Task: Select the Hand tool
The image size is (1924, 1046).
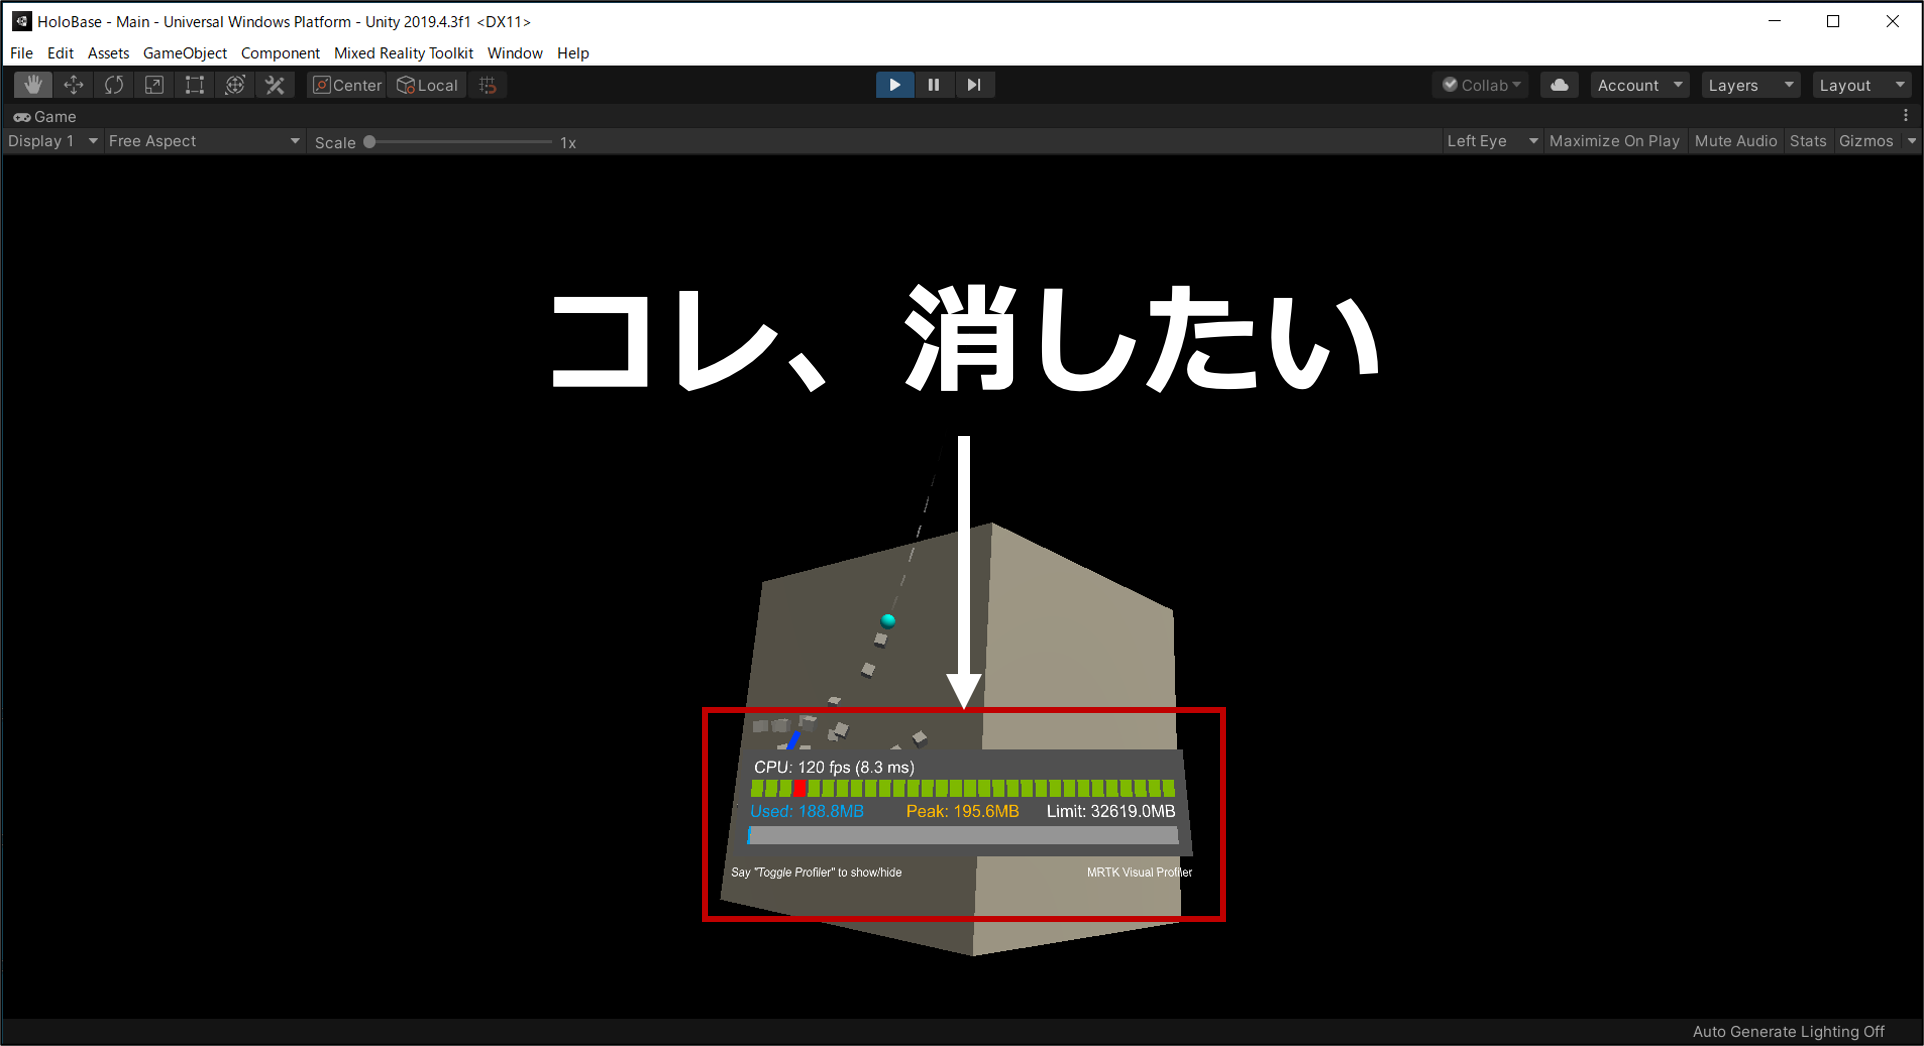Action: tap(33, 85)
